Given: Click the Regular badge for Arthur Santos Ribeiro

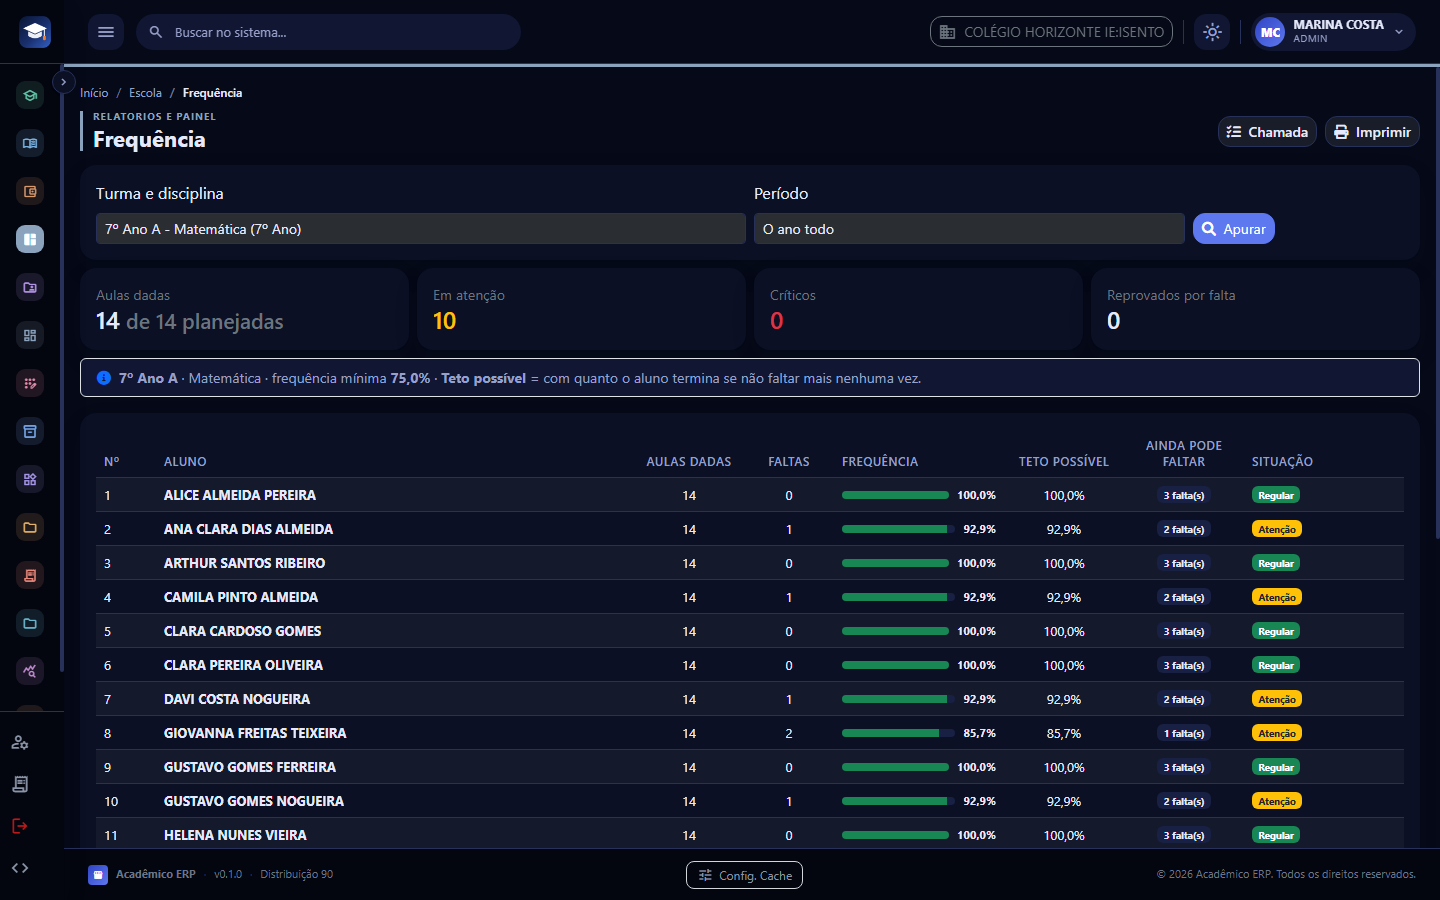Looking at the screenshot, I should (1276, 563).
